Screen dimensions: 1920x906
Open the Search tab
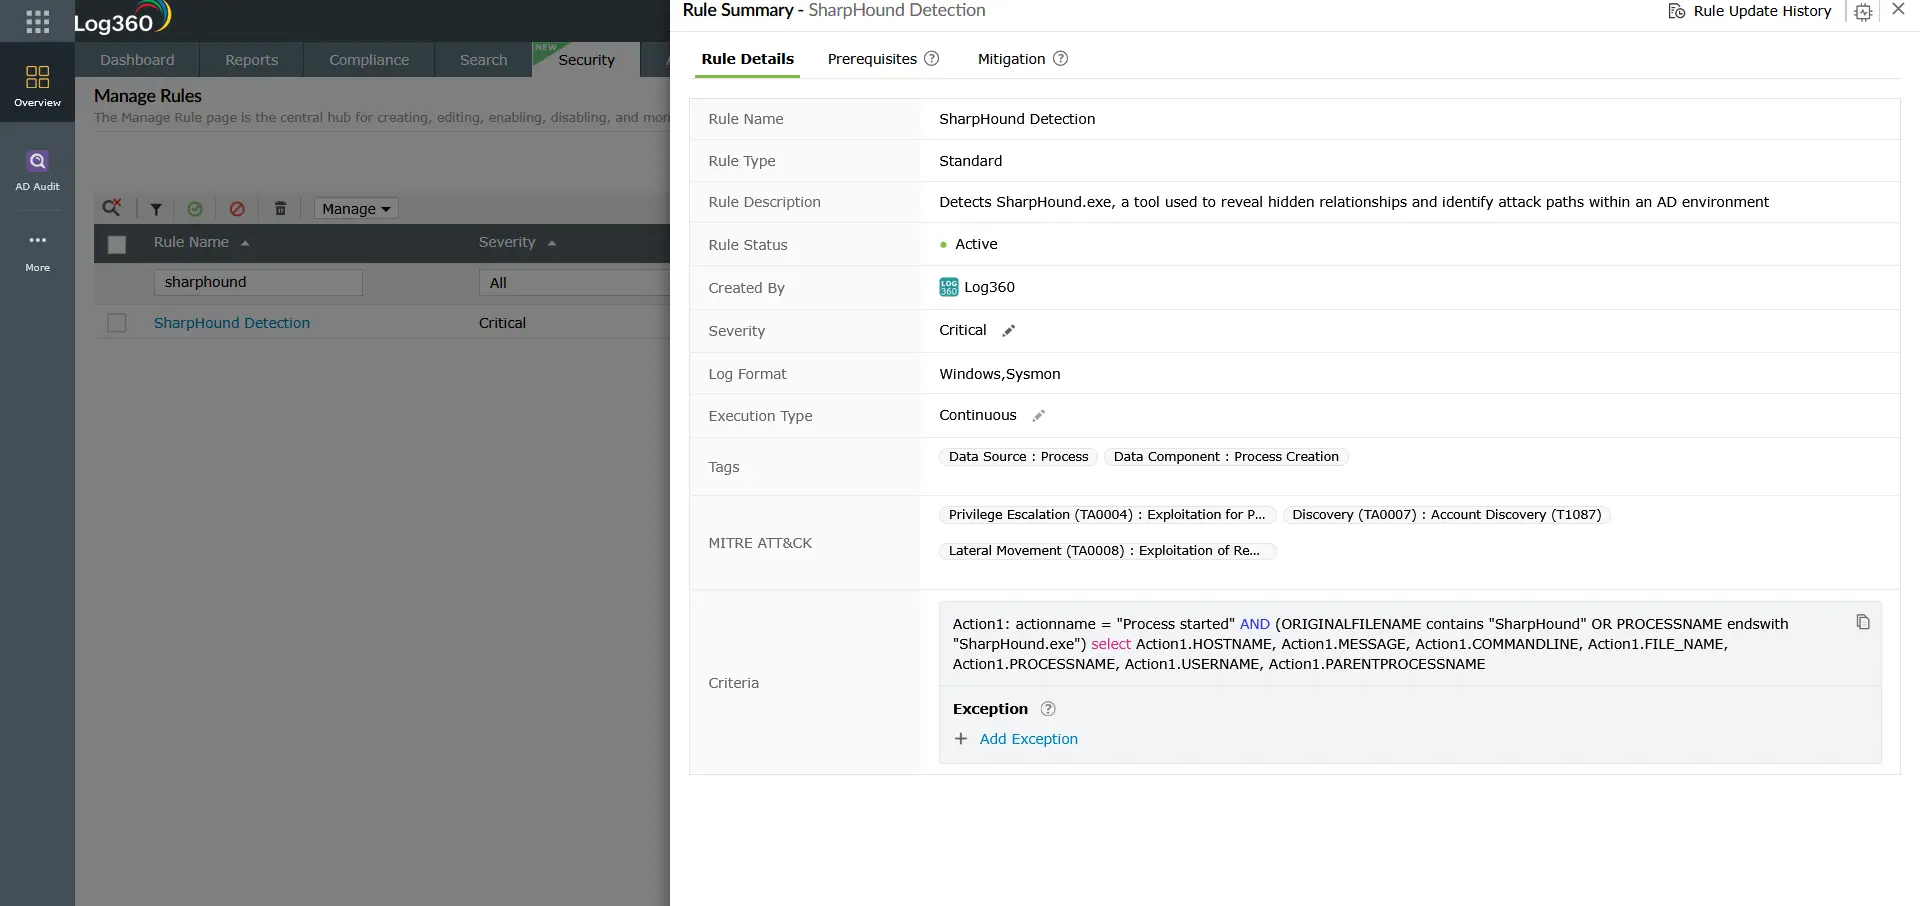(483, 60)
